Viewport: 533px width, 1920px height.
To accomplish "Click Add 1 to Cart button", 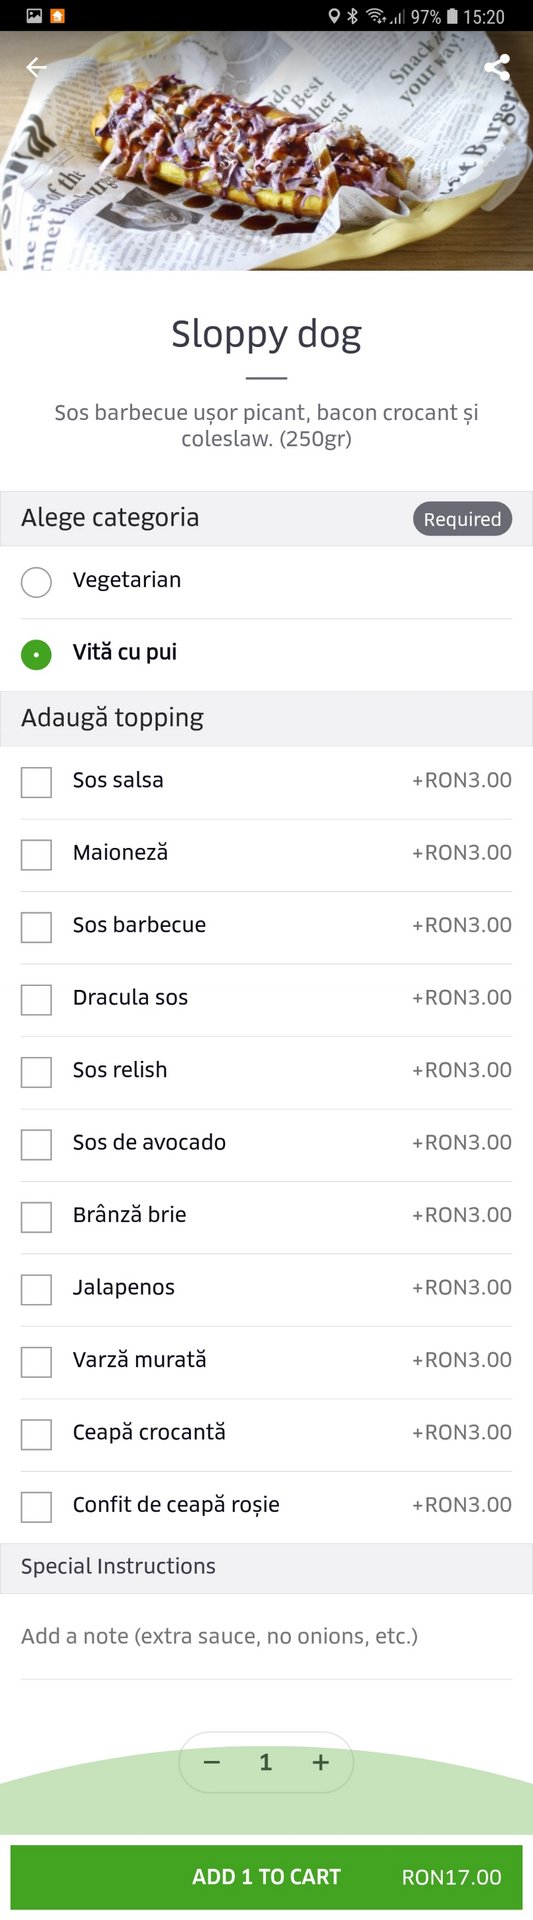I will pos(266,1877).
